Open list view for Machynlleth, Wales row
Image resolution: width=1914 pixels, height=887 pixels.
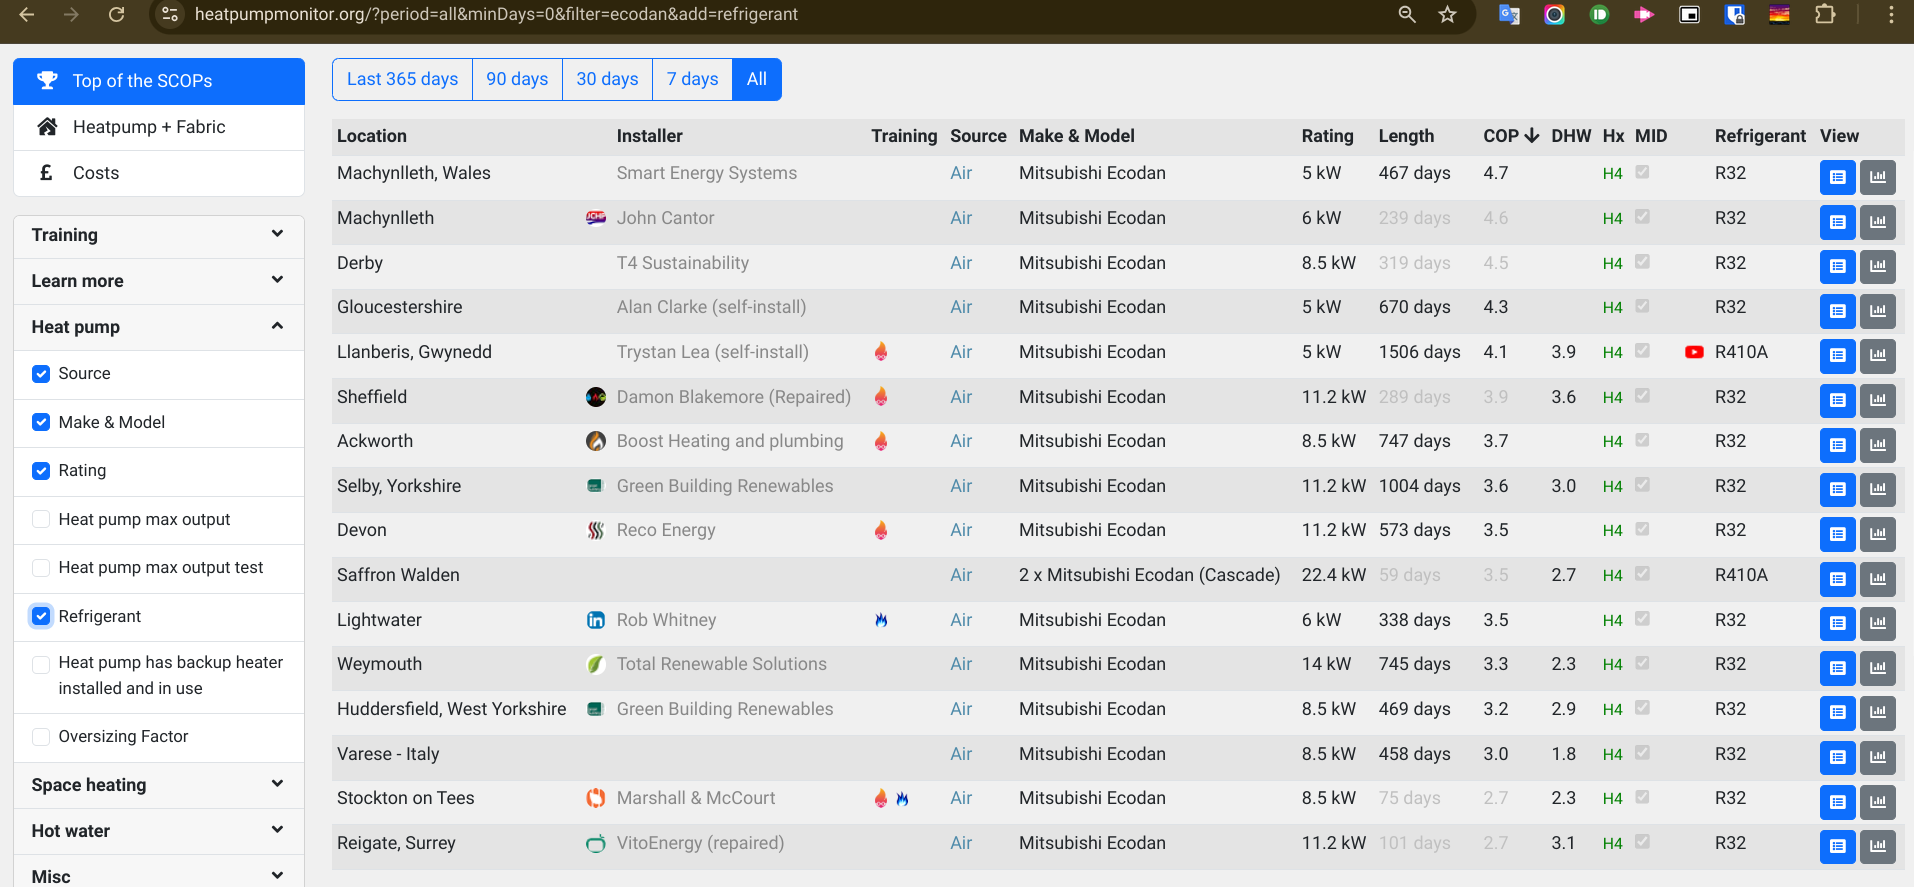(1837, 177)
